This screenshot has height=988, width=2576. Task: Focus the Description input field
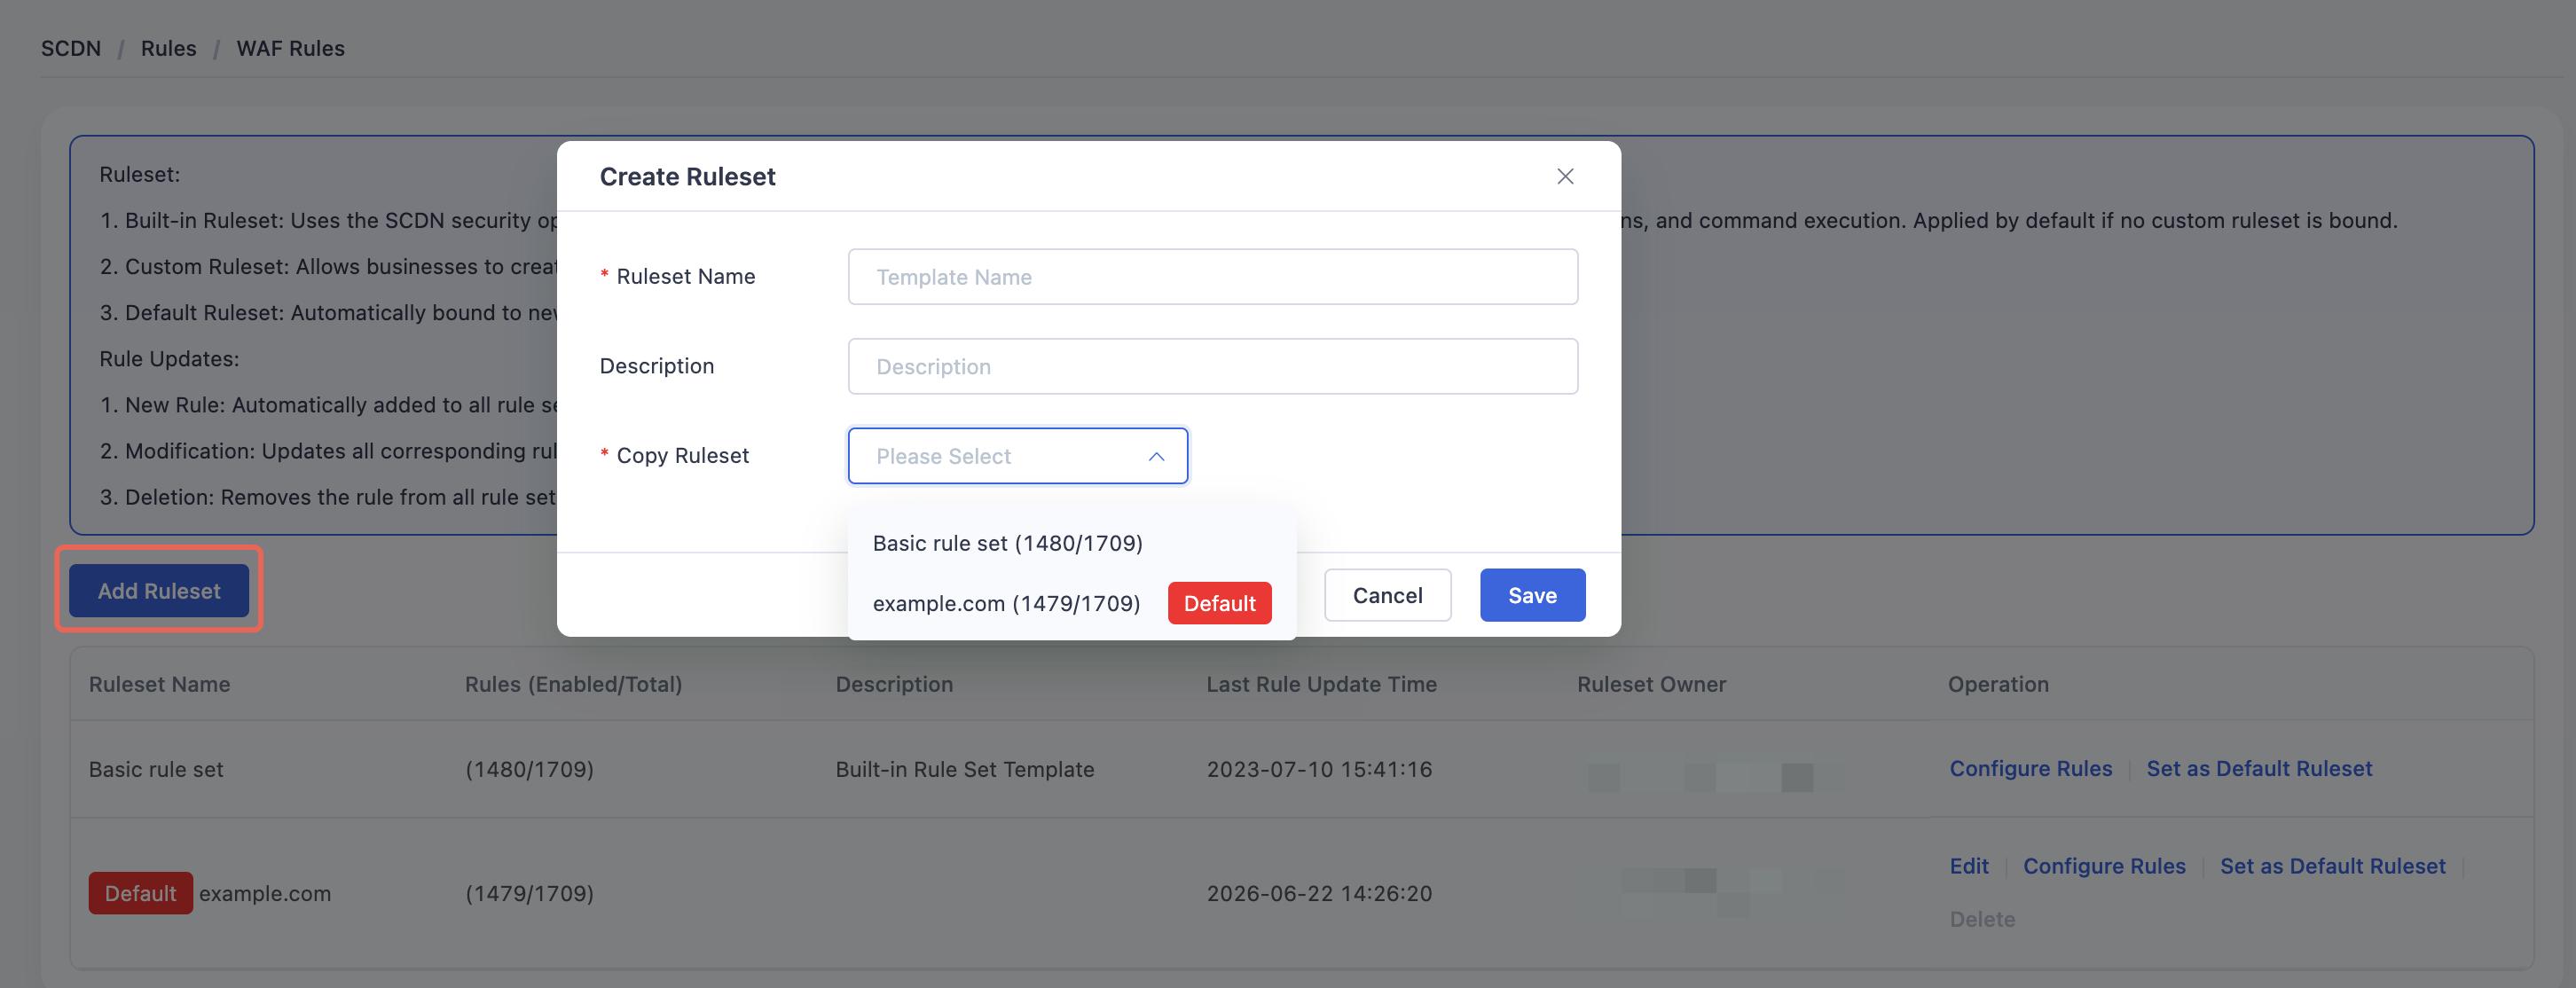tap(1212, 366)
